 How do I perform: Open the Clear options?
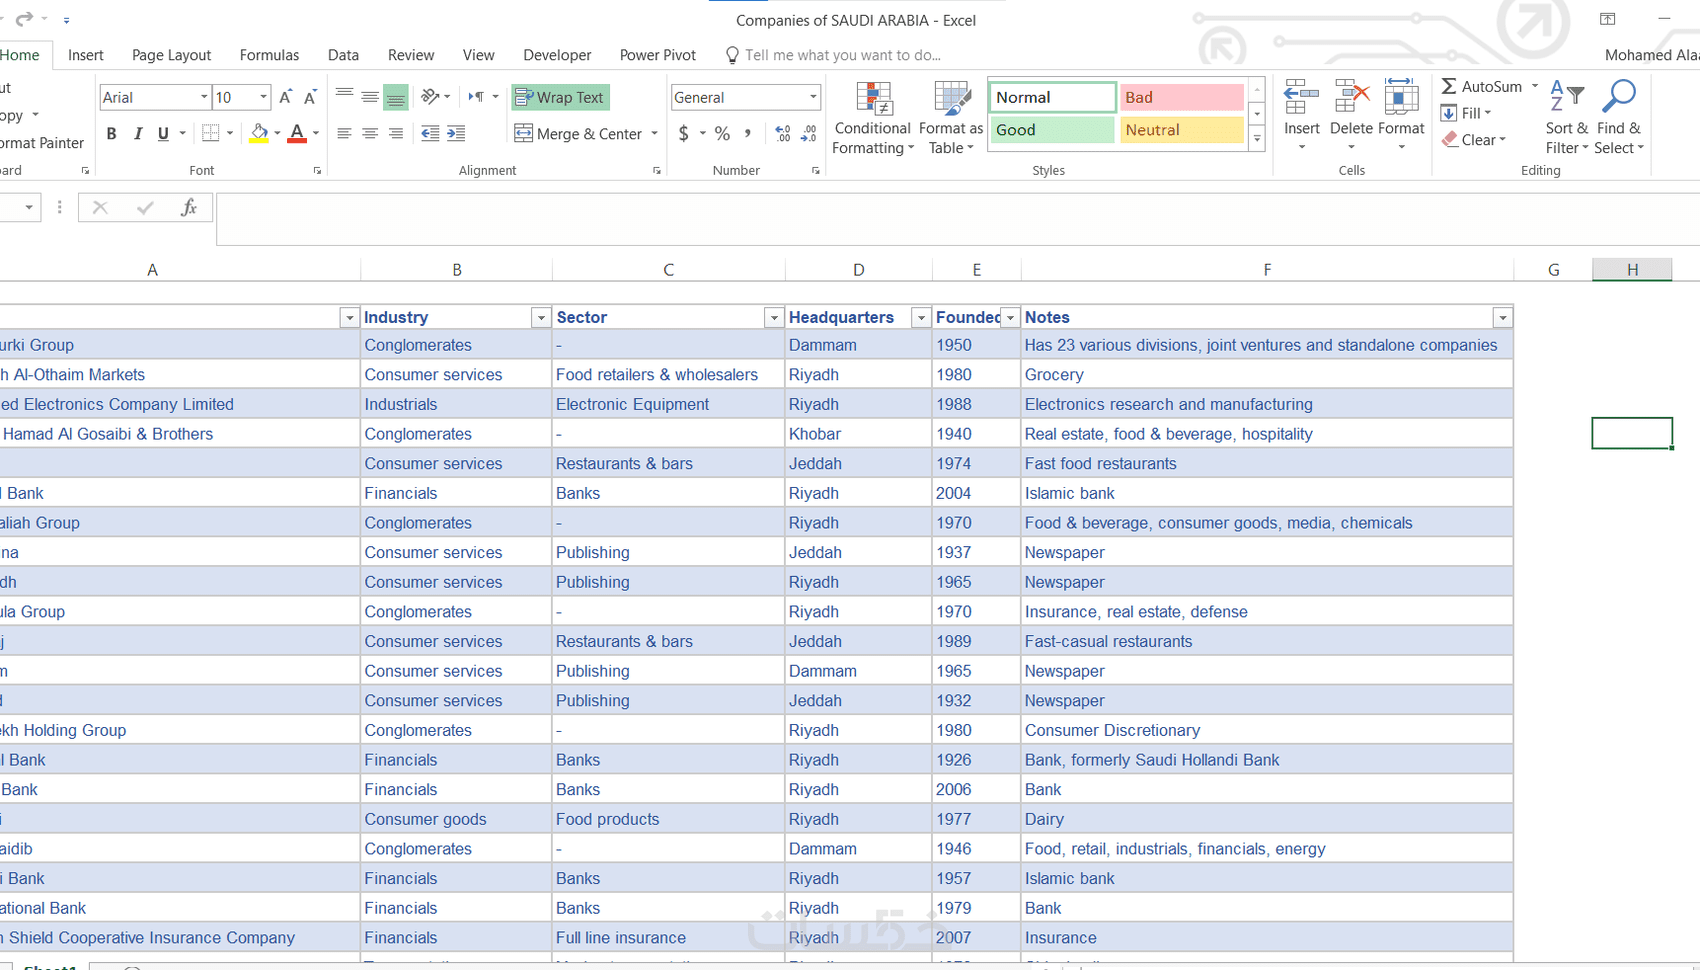(x=1474, y=140)
